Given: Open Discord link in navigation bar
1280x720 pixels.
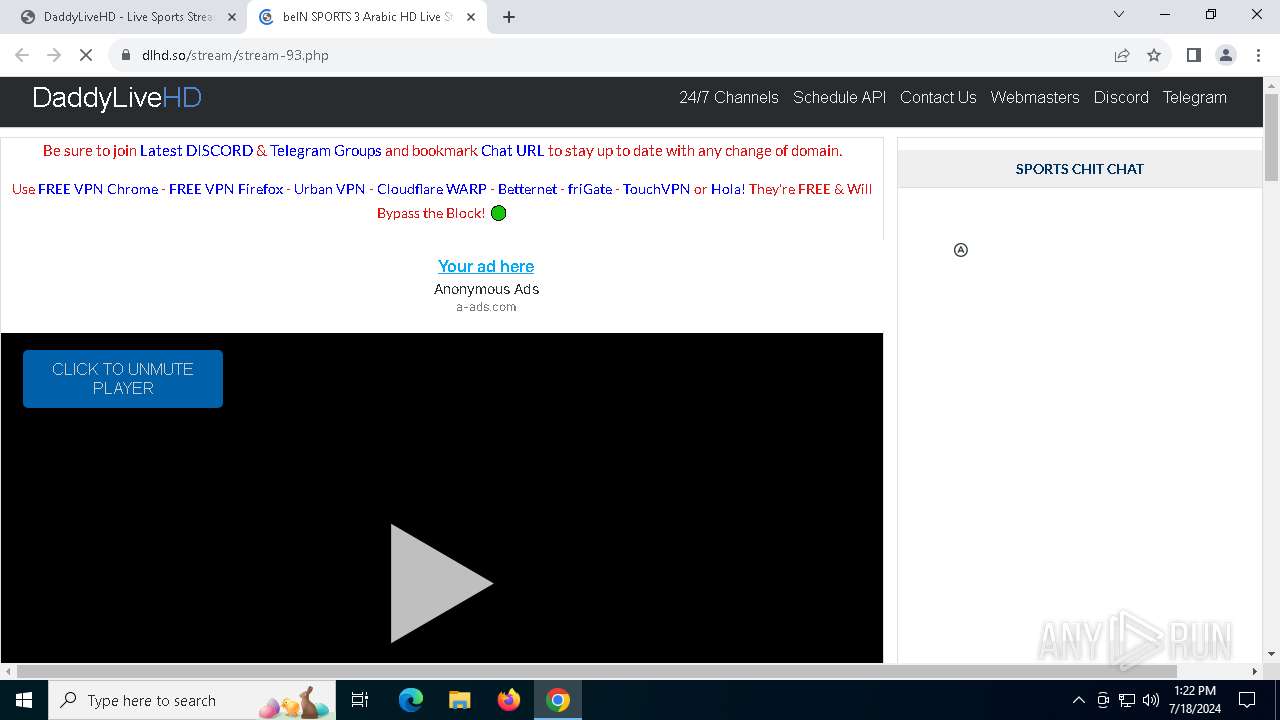Looking at the screenshot, I should tap(1121, 97).
